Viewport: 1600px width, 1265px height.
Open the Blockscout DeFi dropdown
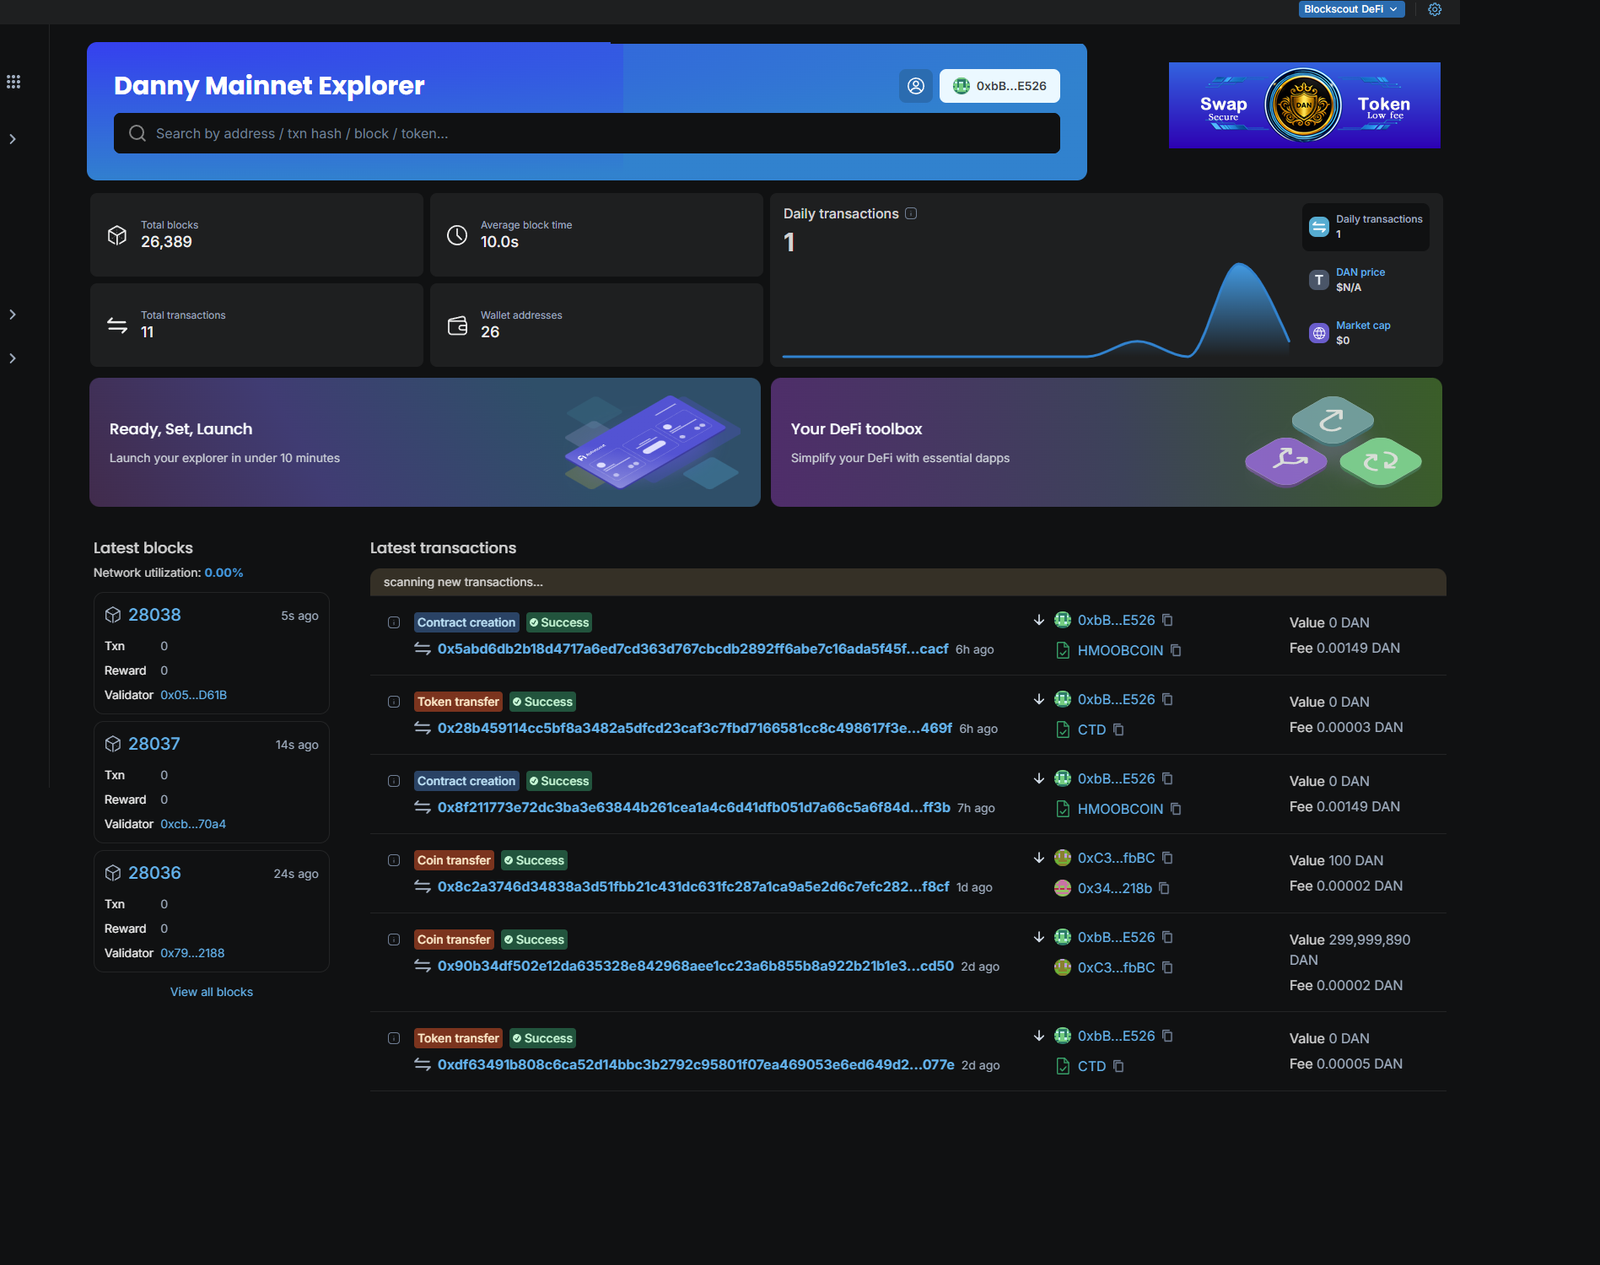pos(1351,9)
